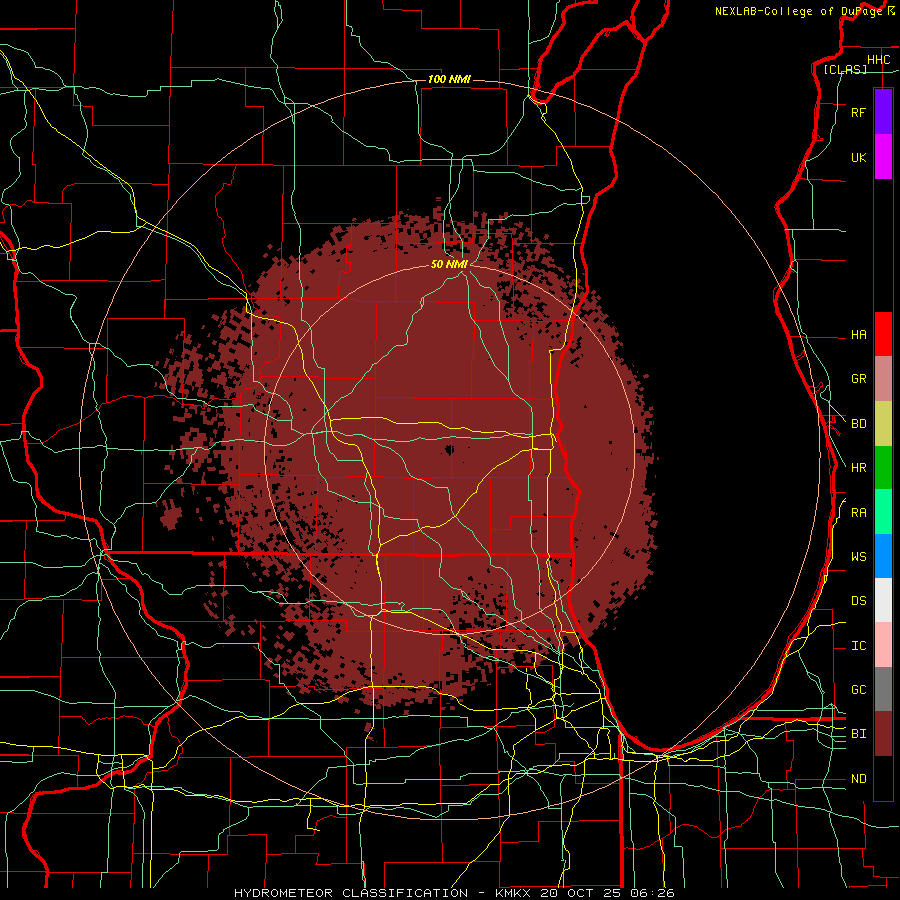The width and height of the screenshot is (900, 900).
Task: Click the BI legend label
Action: tap(859, 734)
